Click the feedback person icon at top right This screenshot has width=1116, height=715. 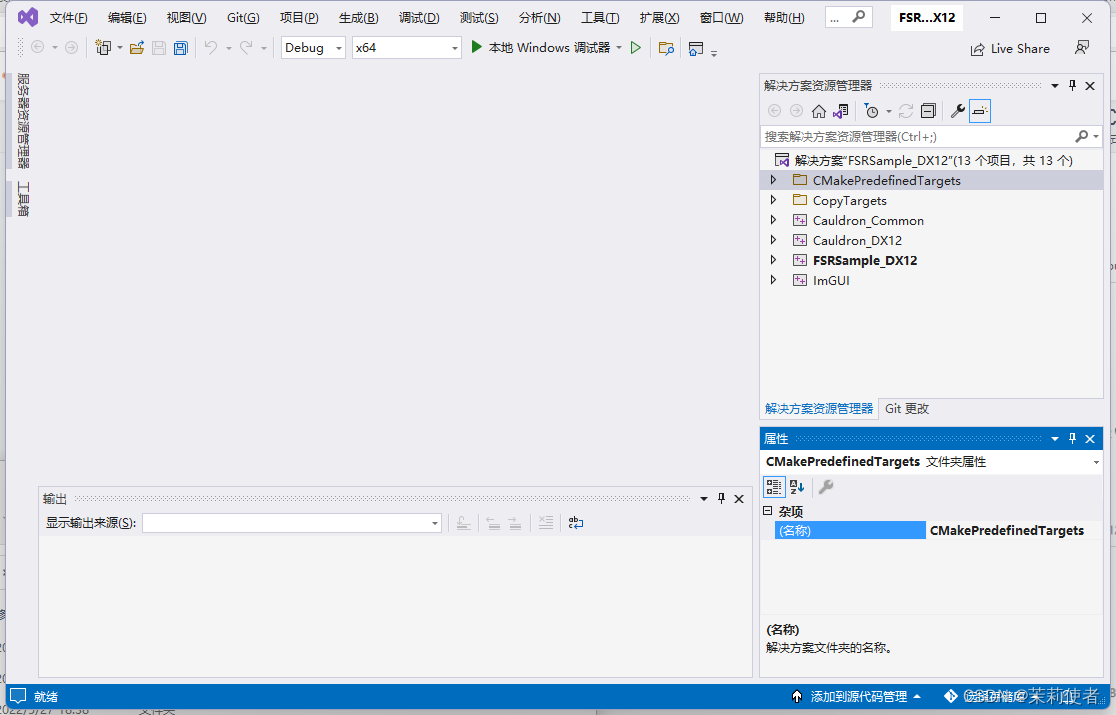click(x=1082, y=48)
